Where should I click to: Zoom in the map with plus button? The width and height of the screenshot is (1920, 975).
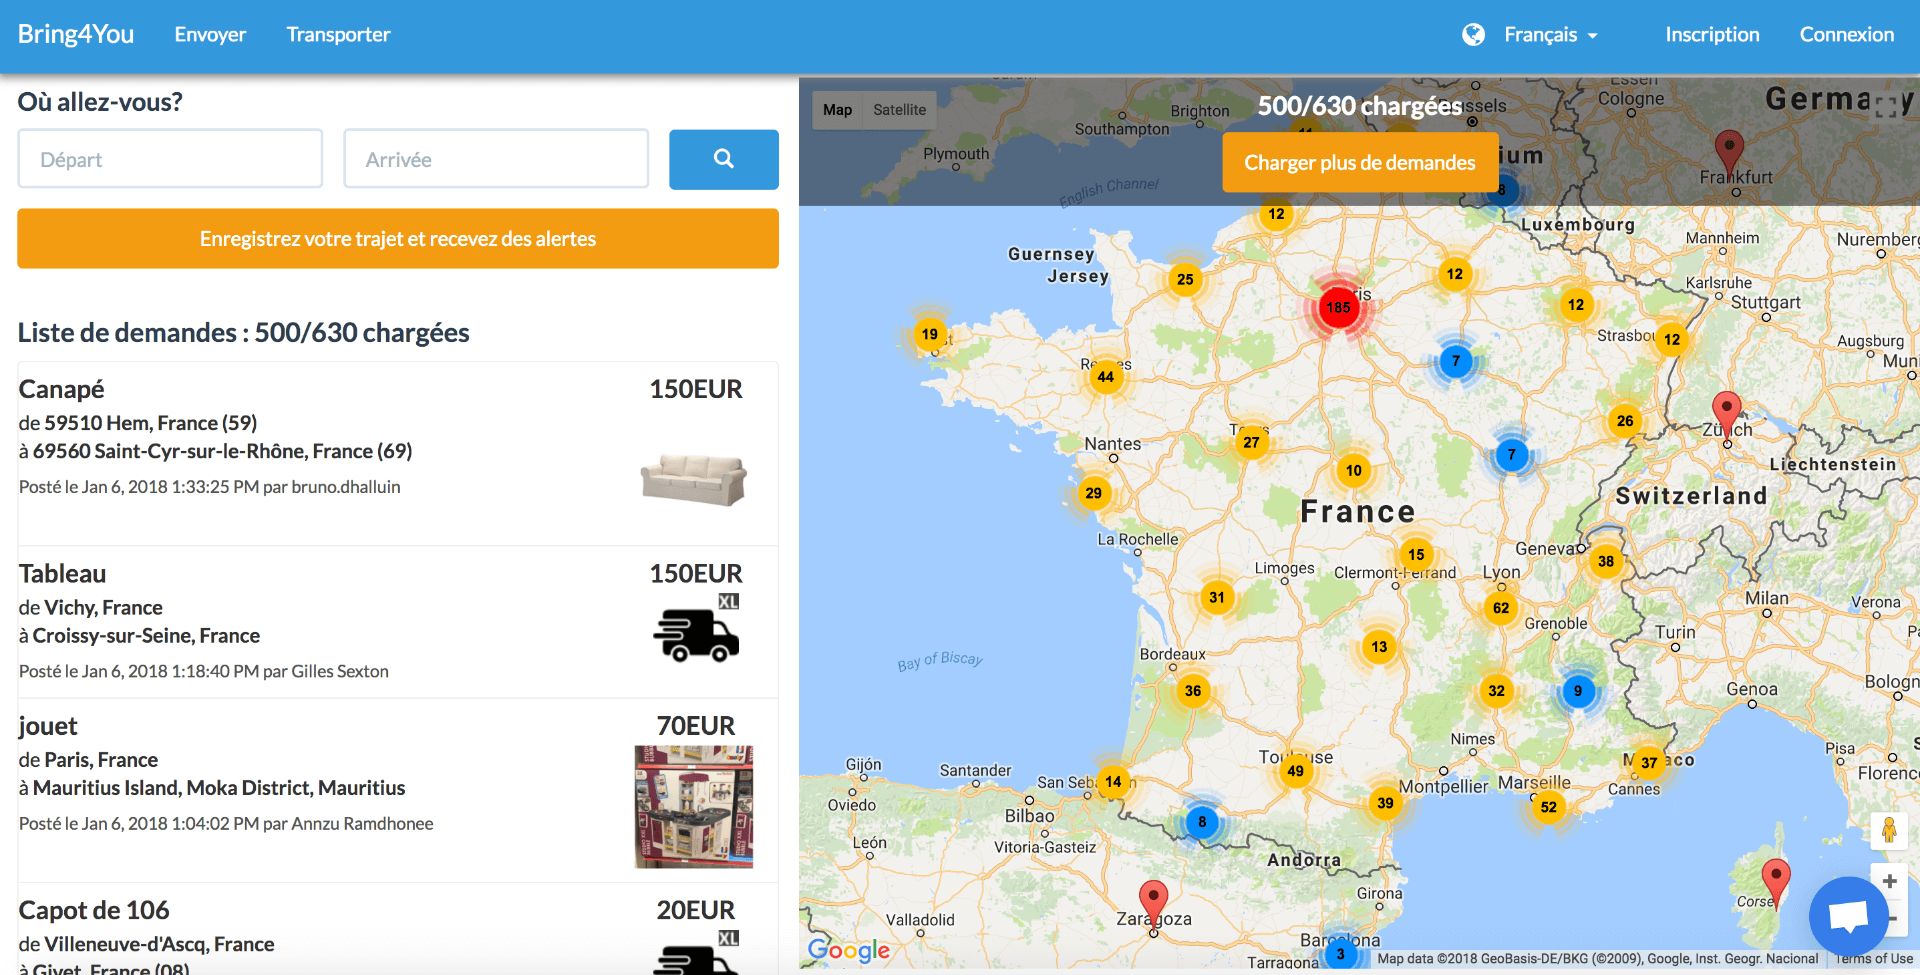point(1889,881)
